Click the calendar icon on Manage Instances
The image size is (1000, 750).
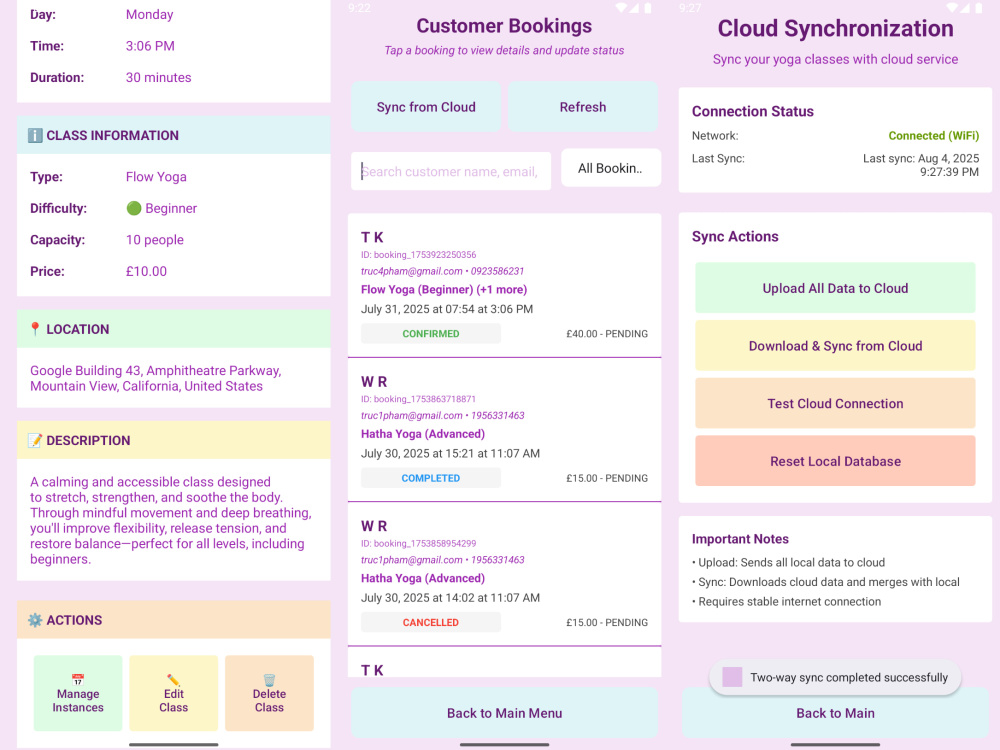pos(78,679)
